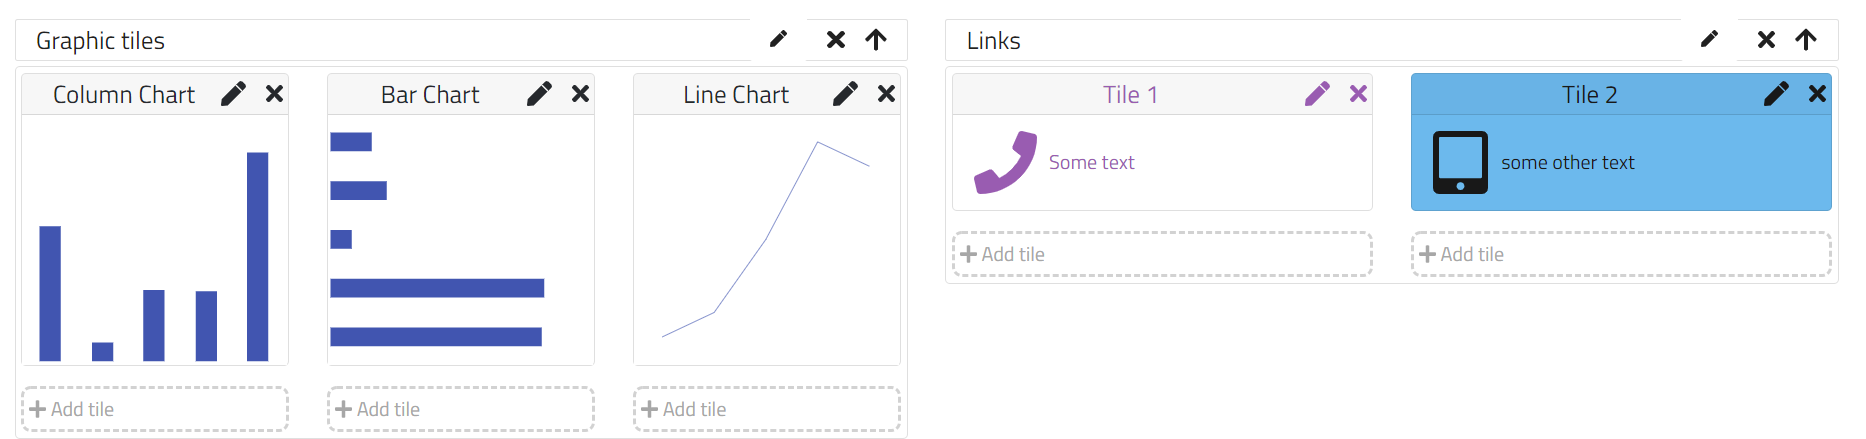Edit the Graphic tiles group title
Viewport: 1866px width, 439px height.
pos(778,40)
